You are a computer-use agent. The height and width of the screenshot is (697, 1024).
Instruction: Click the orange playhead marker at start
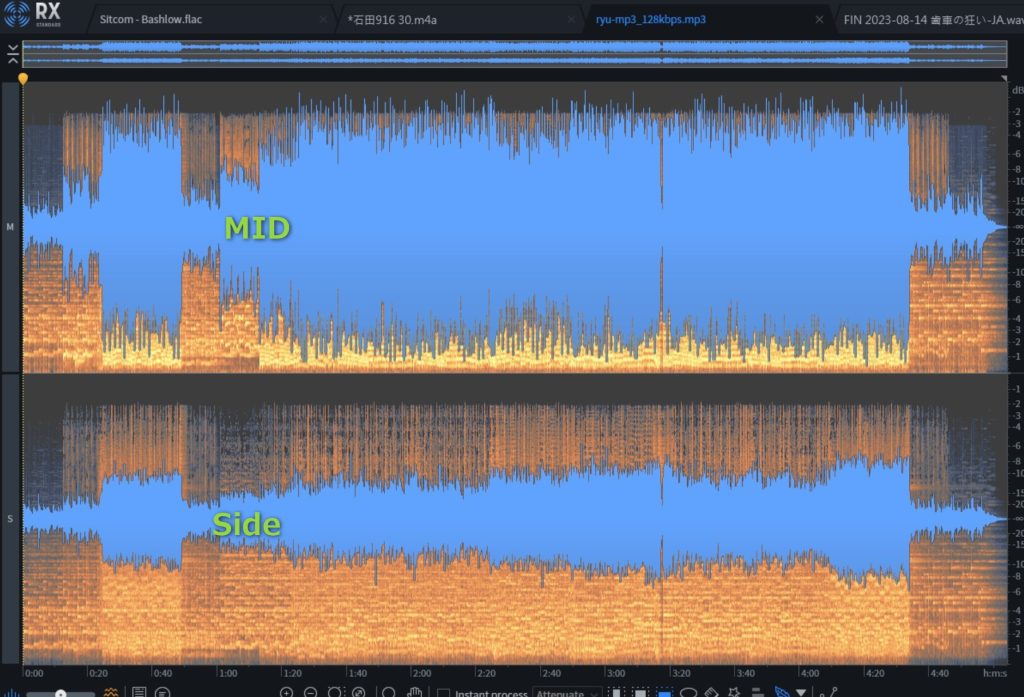pyautogui.click(x=23, y=78)
